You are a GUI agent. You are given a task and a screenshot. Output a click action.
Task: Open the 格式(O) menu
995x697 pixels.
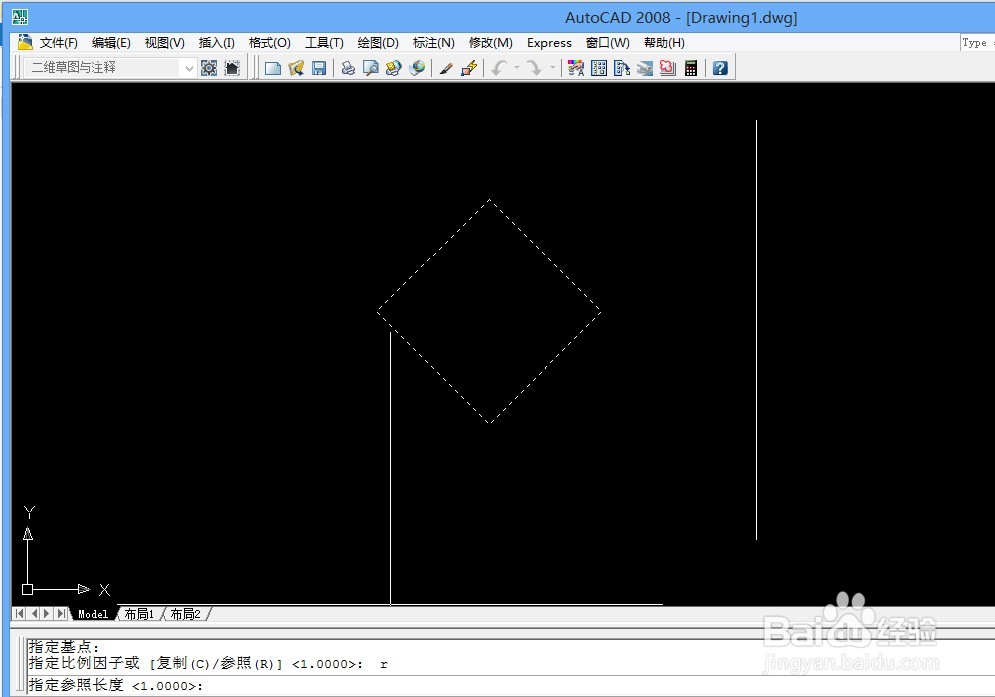[270, 43]
